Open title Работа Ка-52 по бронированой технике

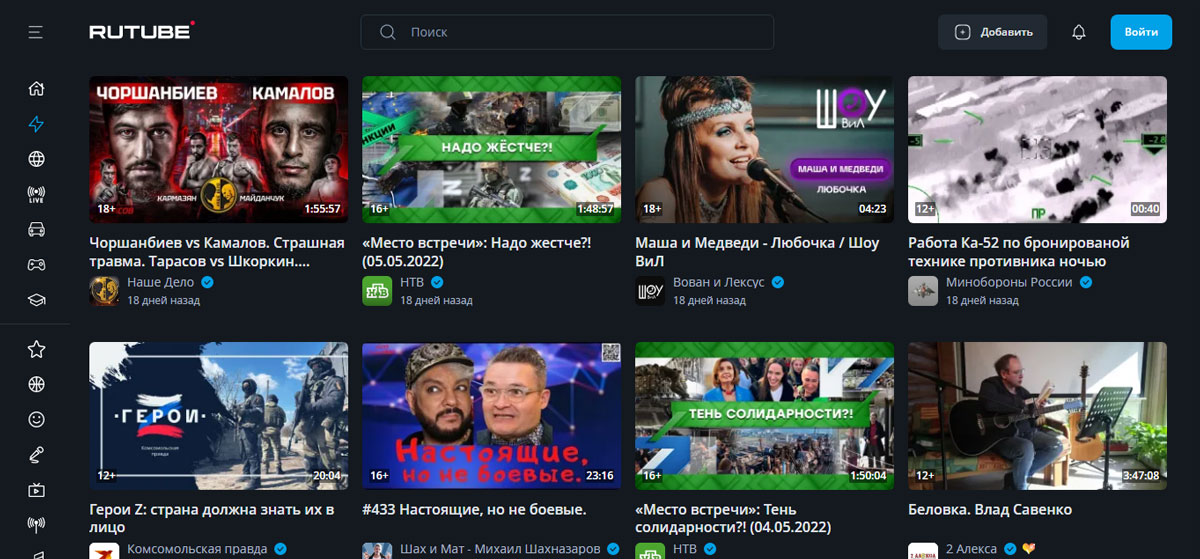(1018, 252)
